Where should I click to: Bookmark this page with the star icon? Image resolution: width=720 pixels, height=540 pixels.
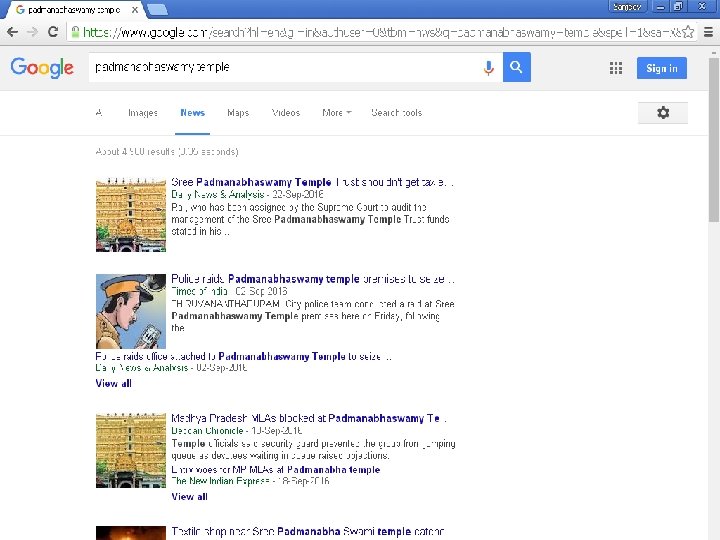[688, 32]
